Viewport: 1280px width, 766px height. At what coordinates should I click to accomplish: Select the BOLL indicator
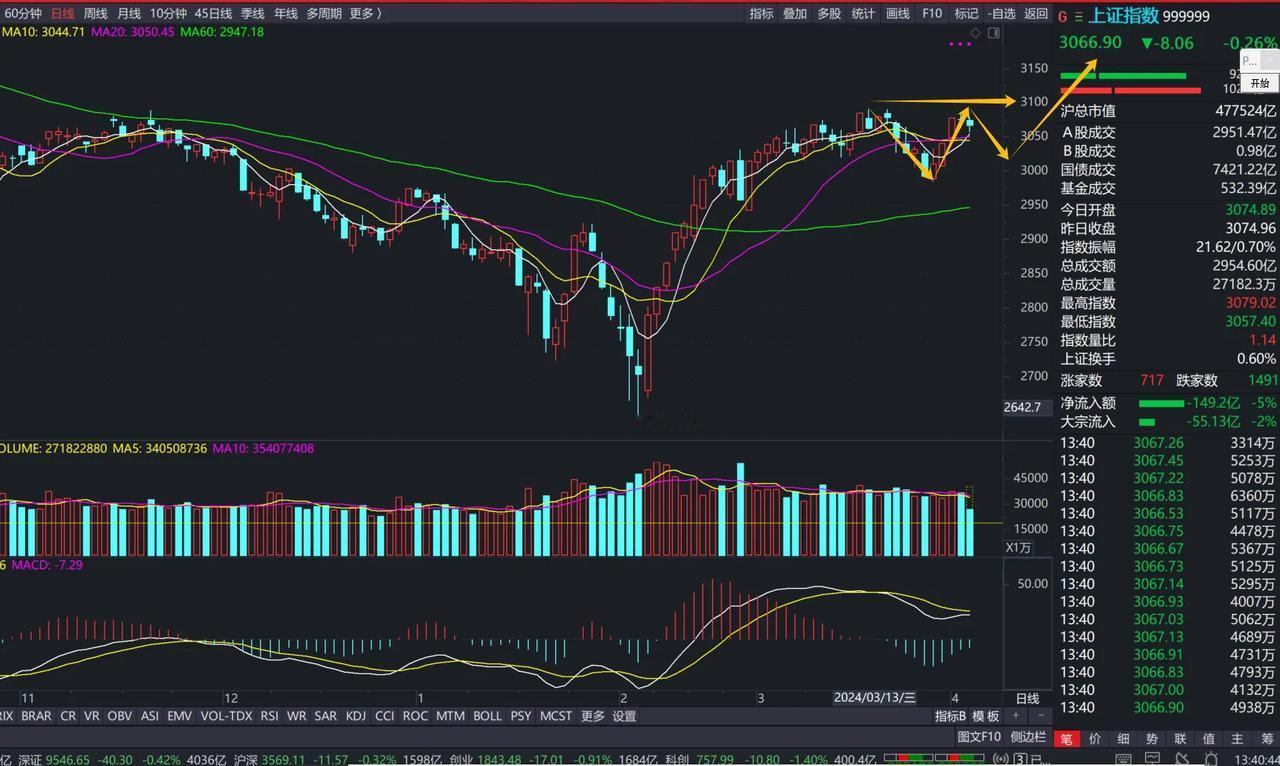point(488,716)
